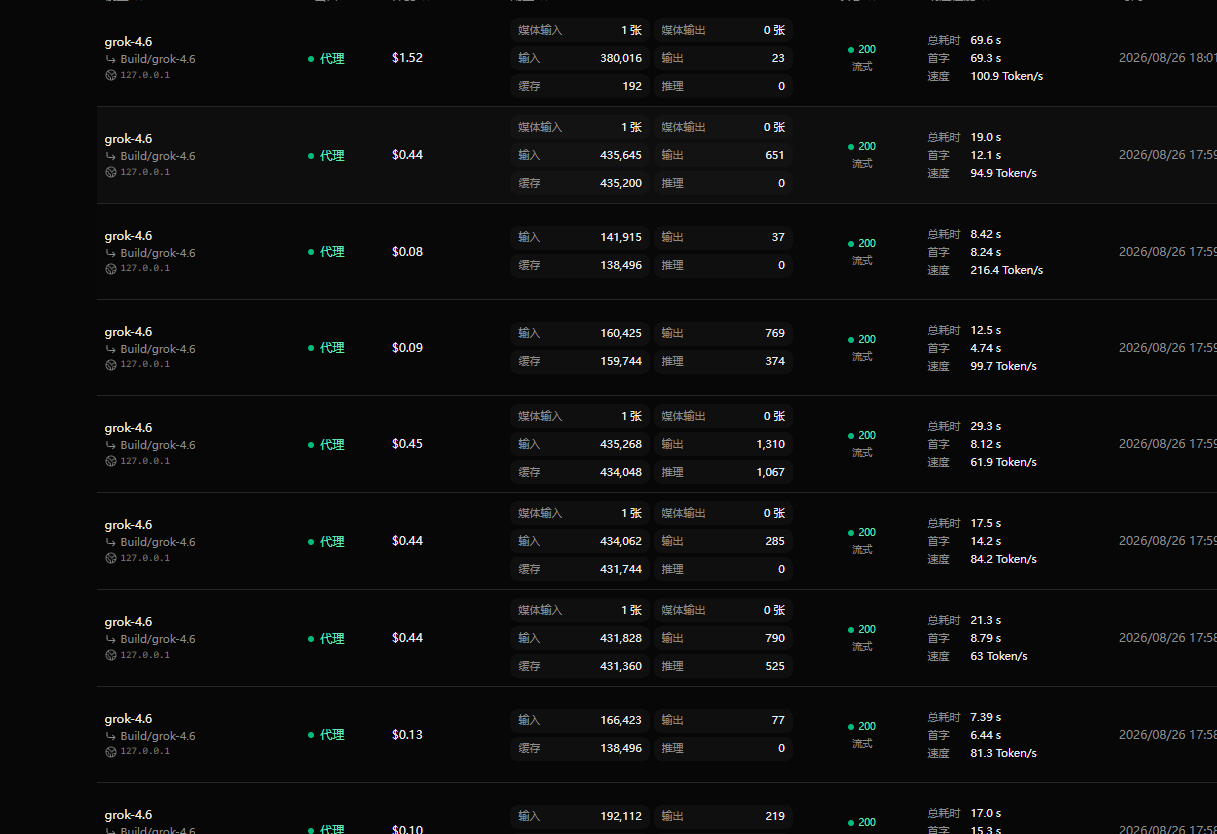The width and height of the screenshot is (1217, 834).
Task: Click the speed value 100.9 Token/s
Action: (x=1007, y=76)
